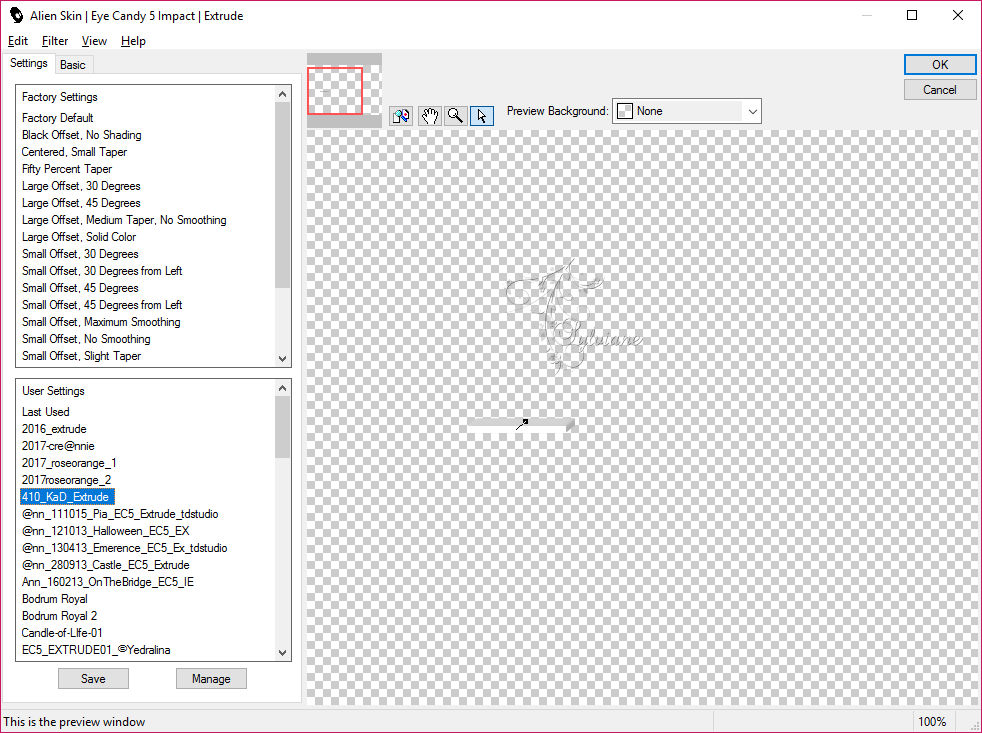Select 'EC5_EXTRUDE01_©Yedralina' user setting

point(96,650)
